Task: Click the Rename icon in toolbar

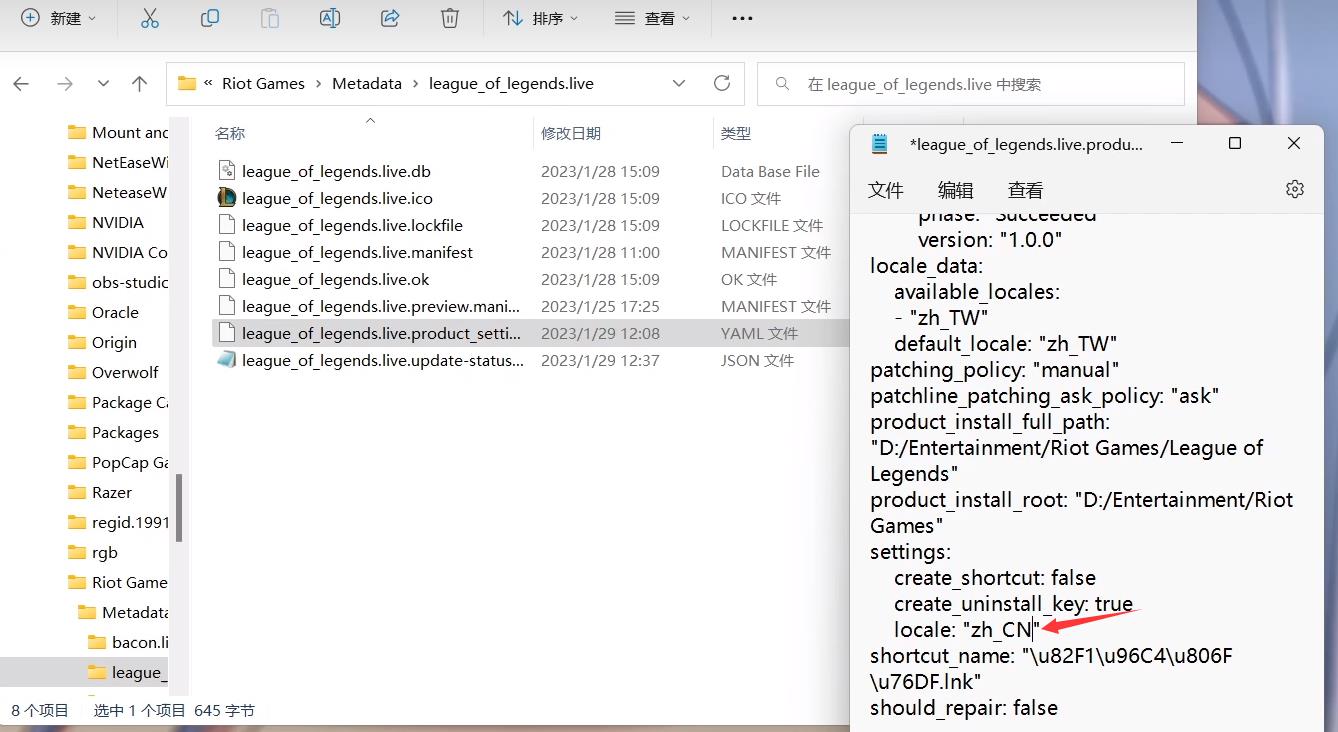Action: point(330,18)
